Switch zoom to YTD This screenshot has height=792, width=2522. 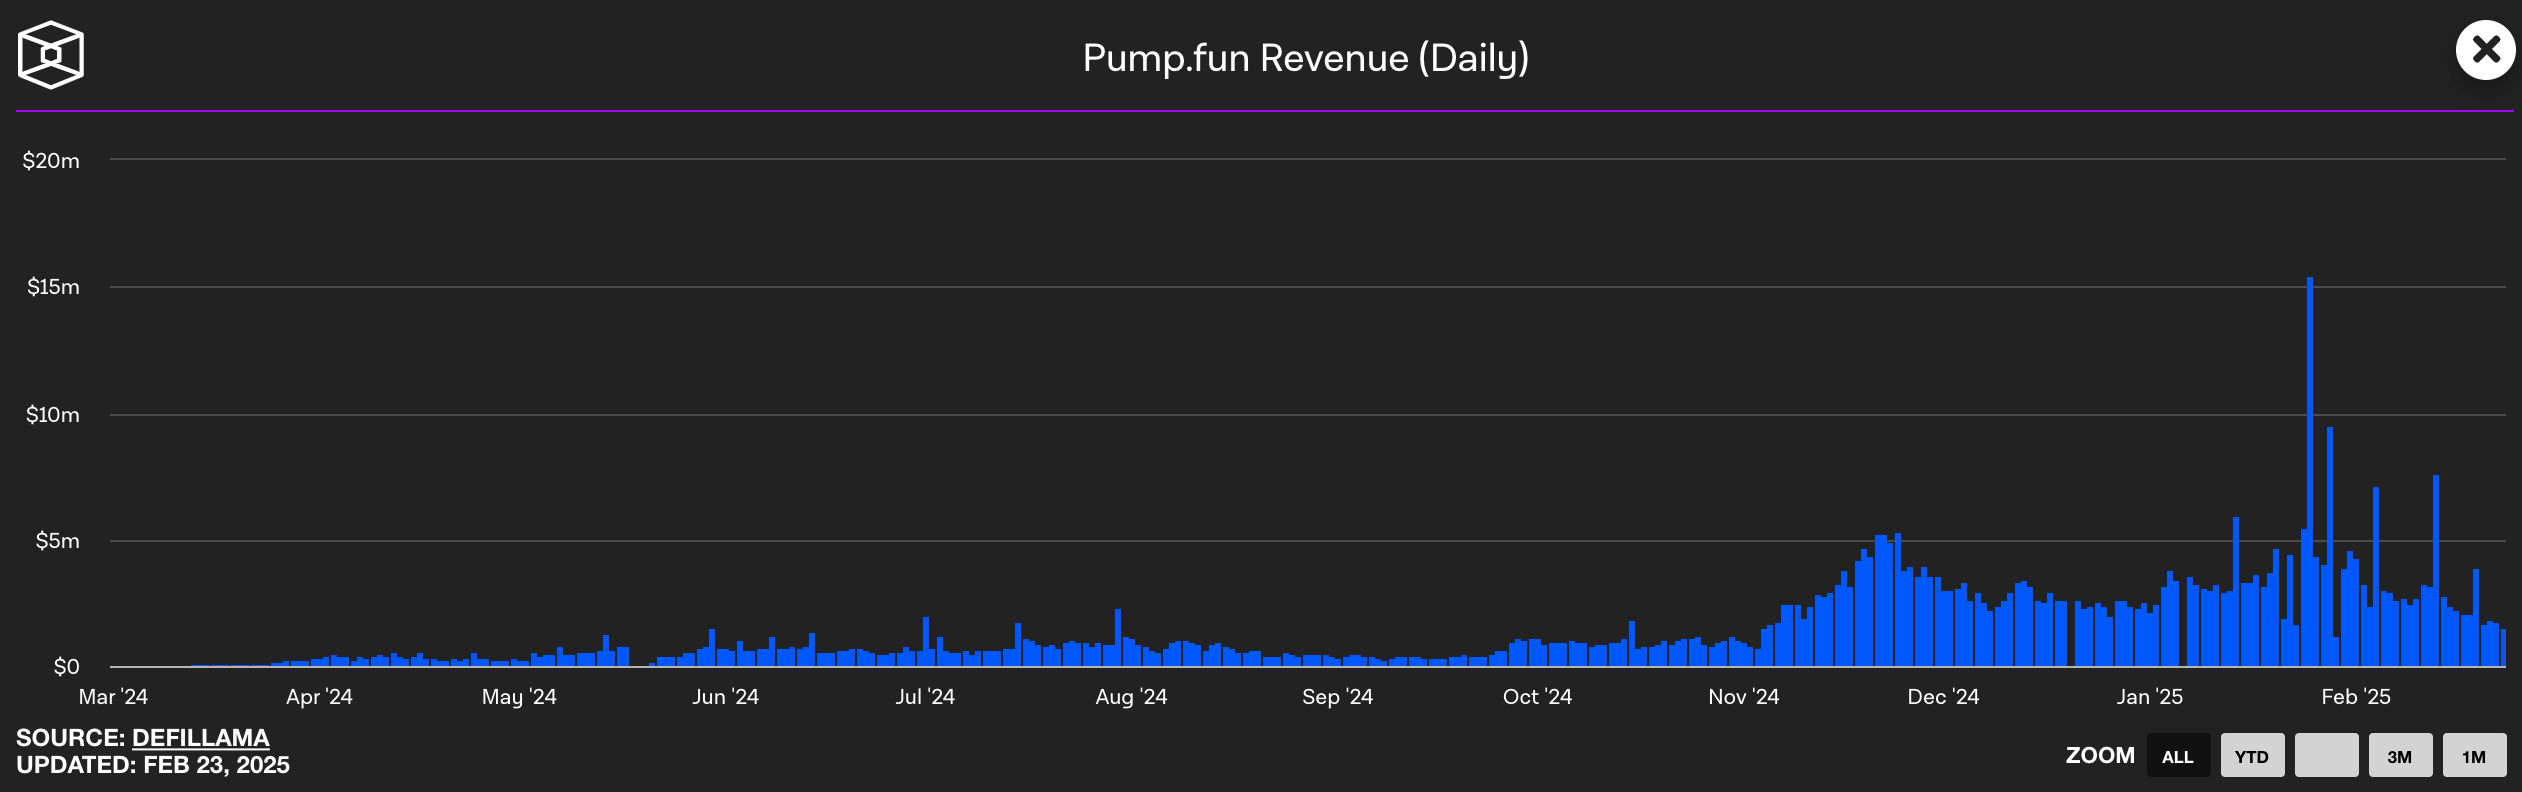pyautogui.click(x=2252, y=756)
